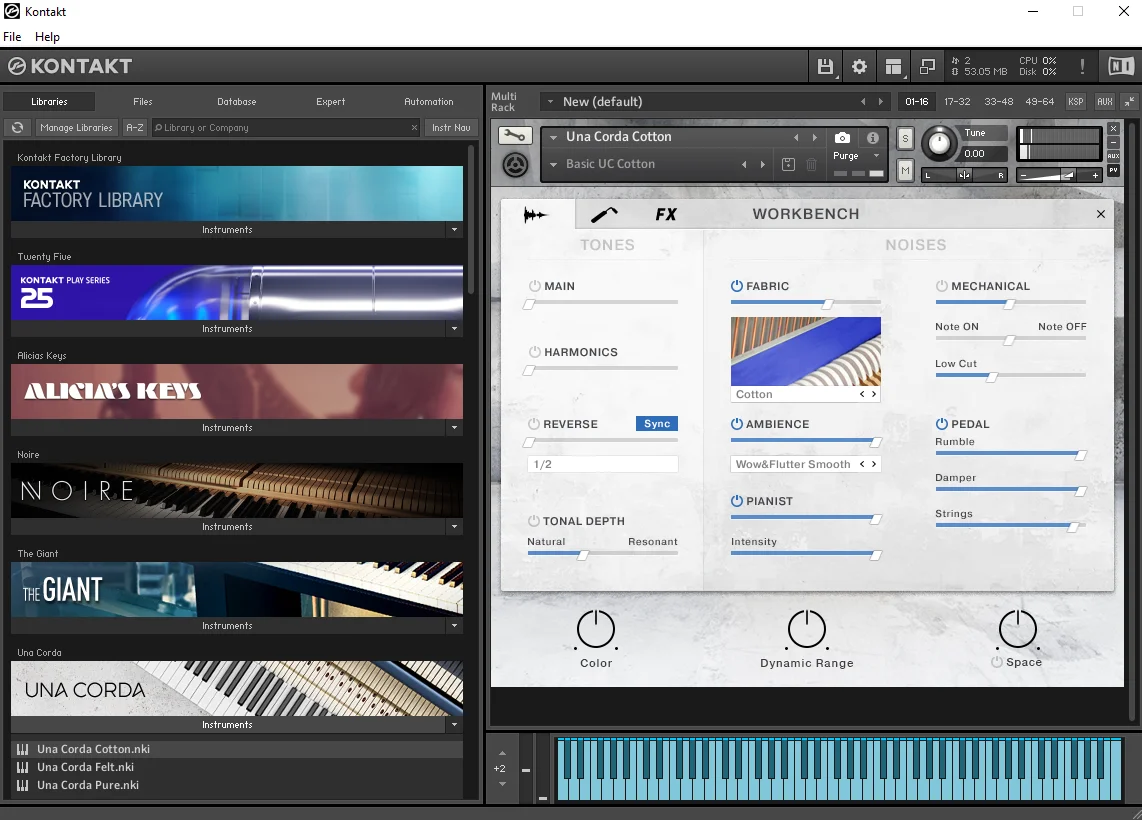Open the hammer finish workbench page
Screen dimensions: 1142x820
pyautogui.click(x=604, y=214)
